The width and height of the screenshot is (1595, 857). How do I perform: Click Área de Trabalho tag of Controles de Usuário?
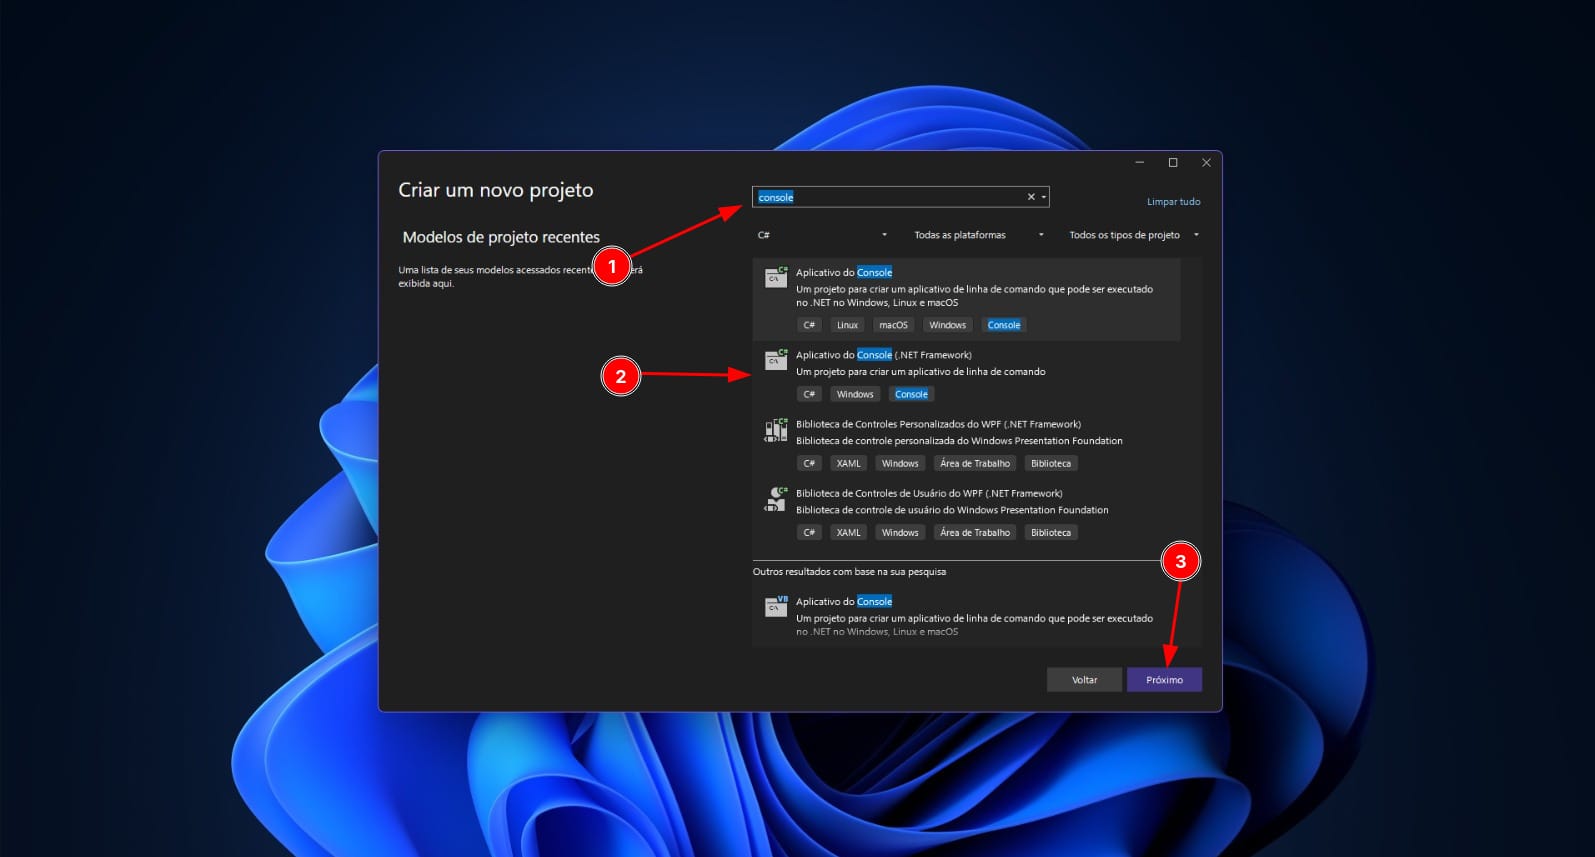pyautogui.click(x=975, y=532)
